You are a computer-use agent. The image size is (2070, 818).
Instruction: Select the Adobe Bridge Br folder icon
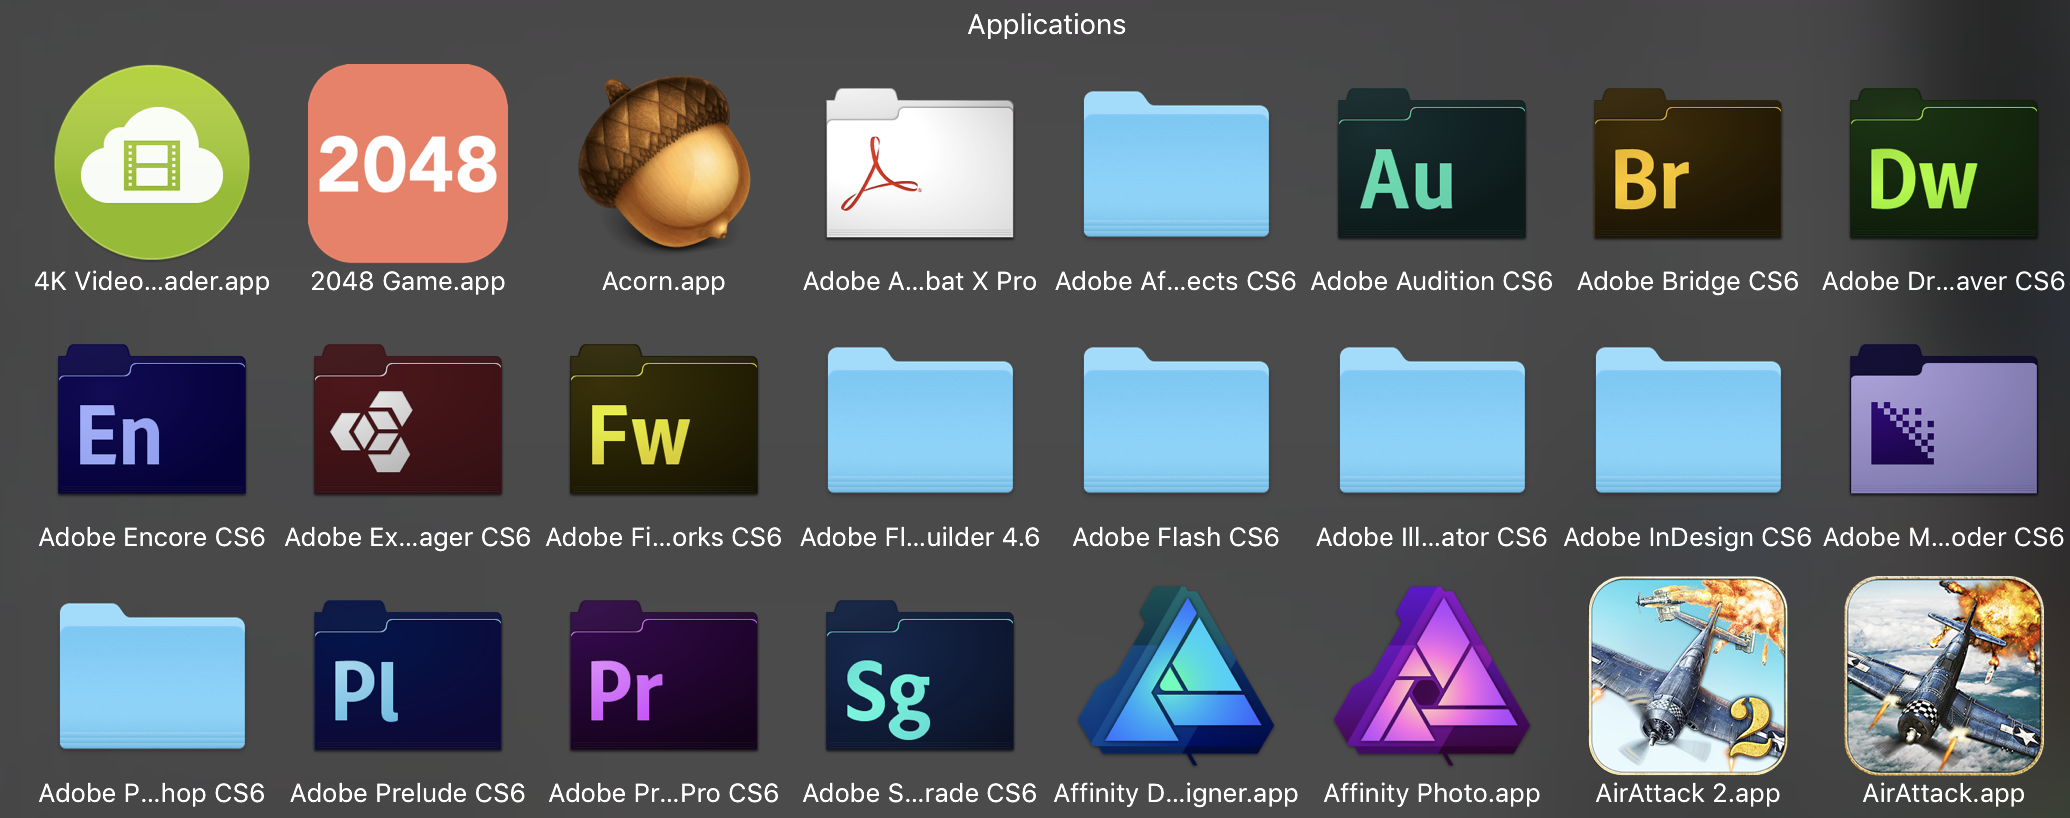coord(1688,164)
